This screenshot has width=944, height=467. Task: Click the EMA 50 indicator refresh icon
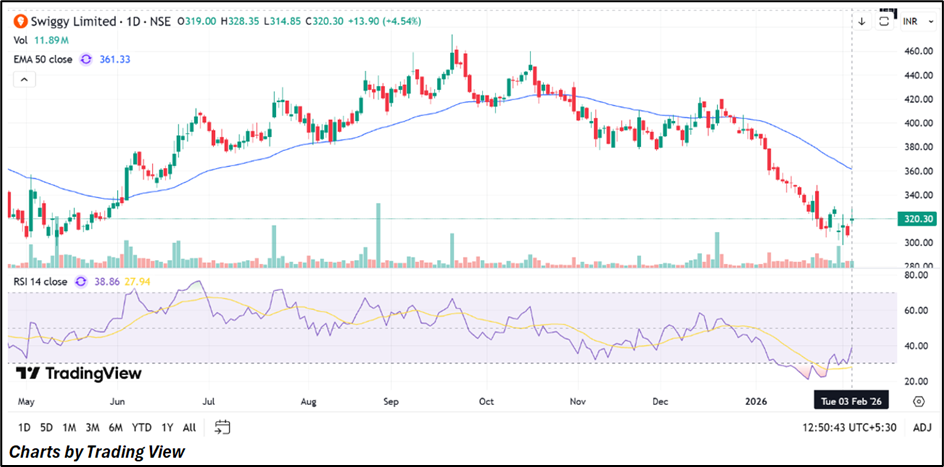tap(85, 60)
